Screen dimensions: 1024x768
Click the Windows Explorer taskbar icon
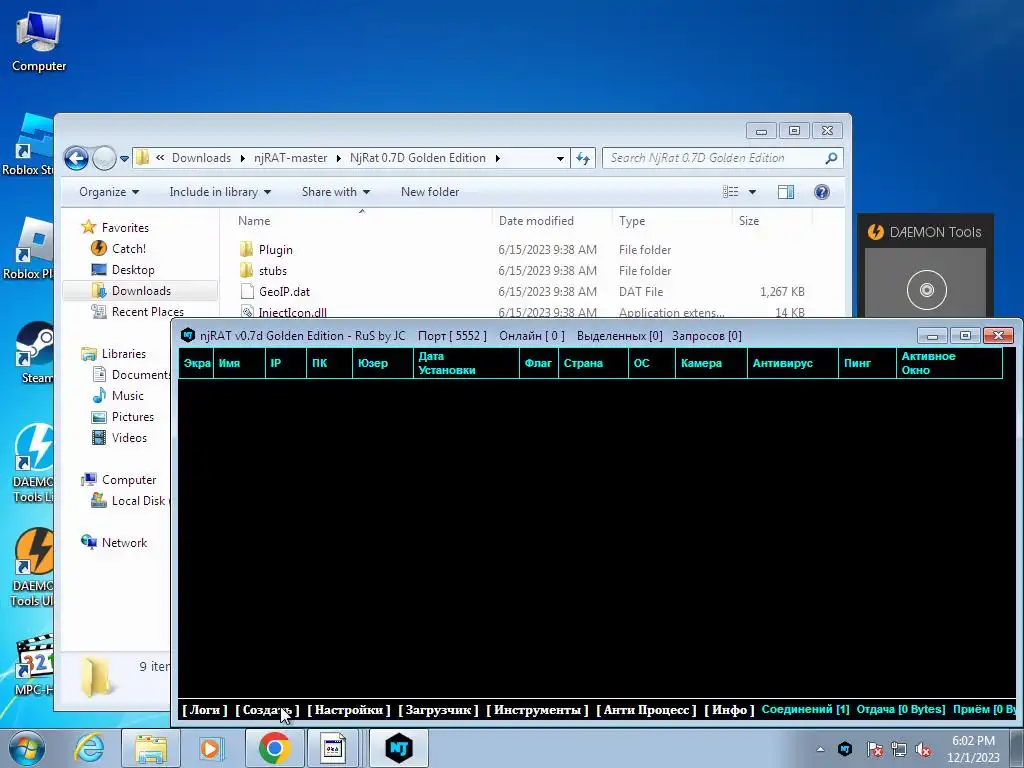pos(150,748)
